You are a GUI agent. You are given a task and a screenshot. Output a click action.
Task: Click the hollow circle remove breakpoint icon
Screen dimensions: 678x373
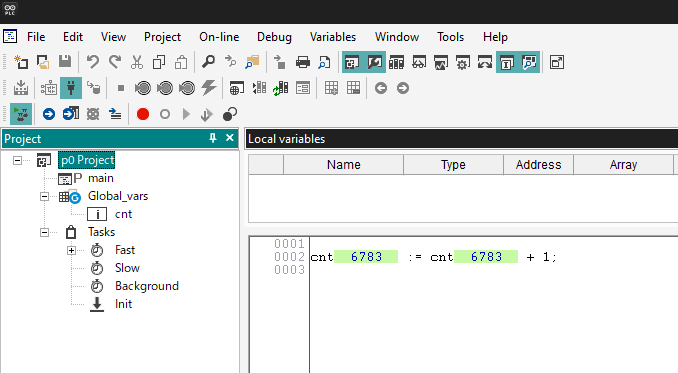coord(165,114)
